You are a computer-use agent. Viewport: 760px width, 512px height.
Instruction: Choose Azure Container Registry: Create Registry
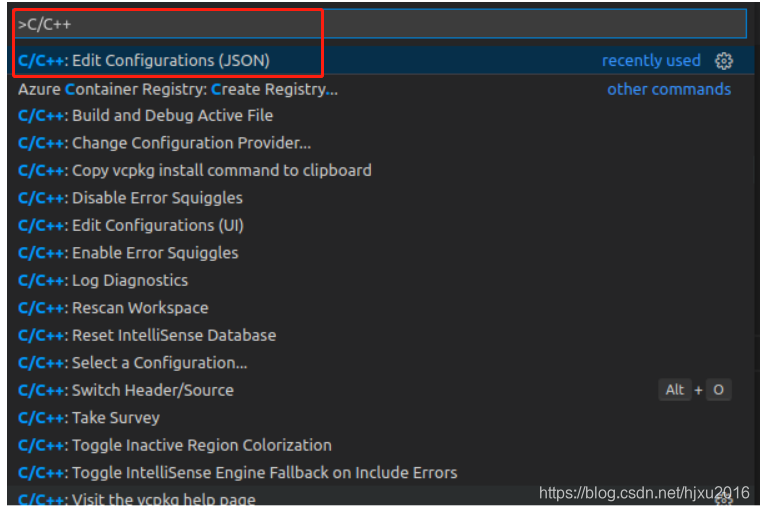(x=380, y=89)
